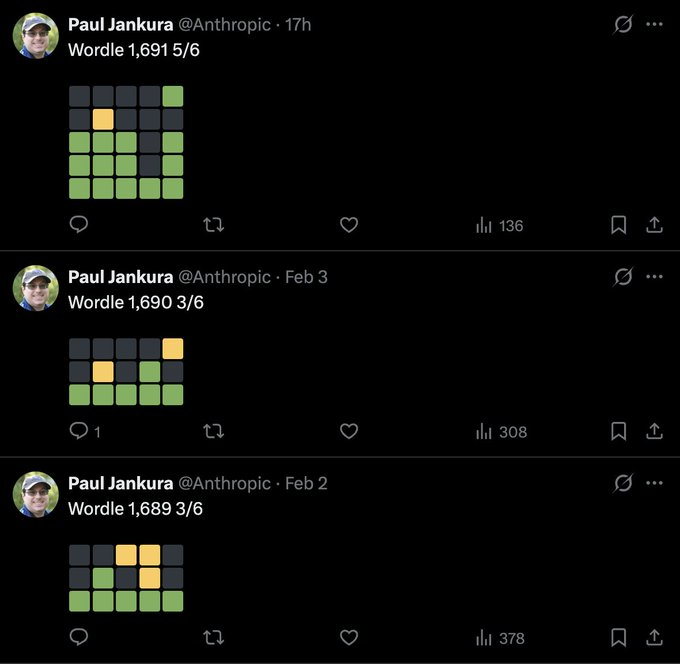This screenshot has height=664, width=680.
Task: Open Grok icon on the 17h tweet
Action: tap(623, 24)
